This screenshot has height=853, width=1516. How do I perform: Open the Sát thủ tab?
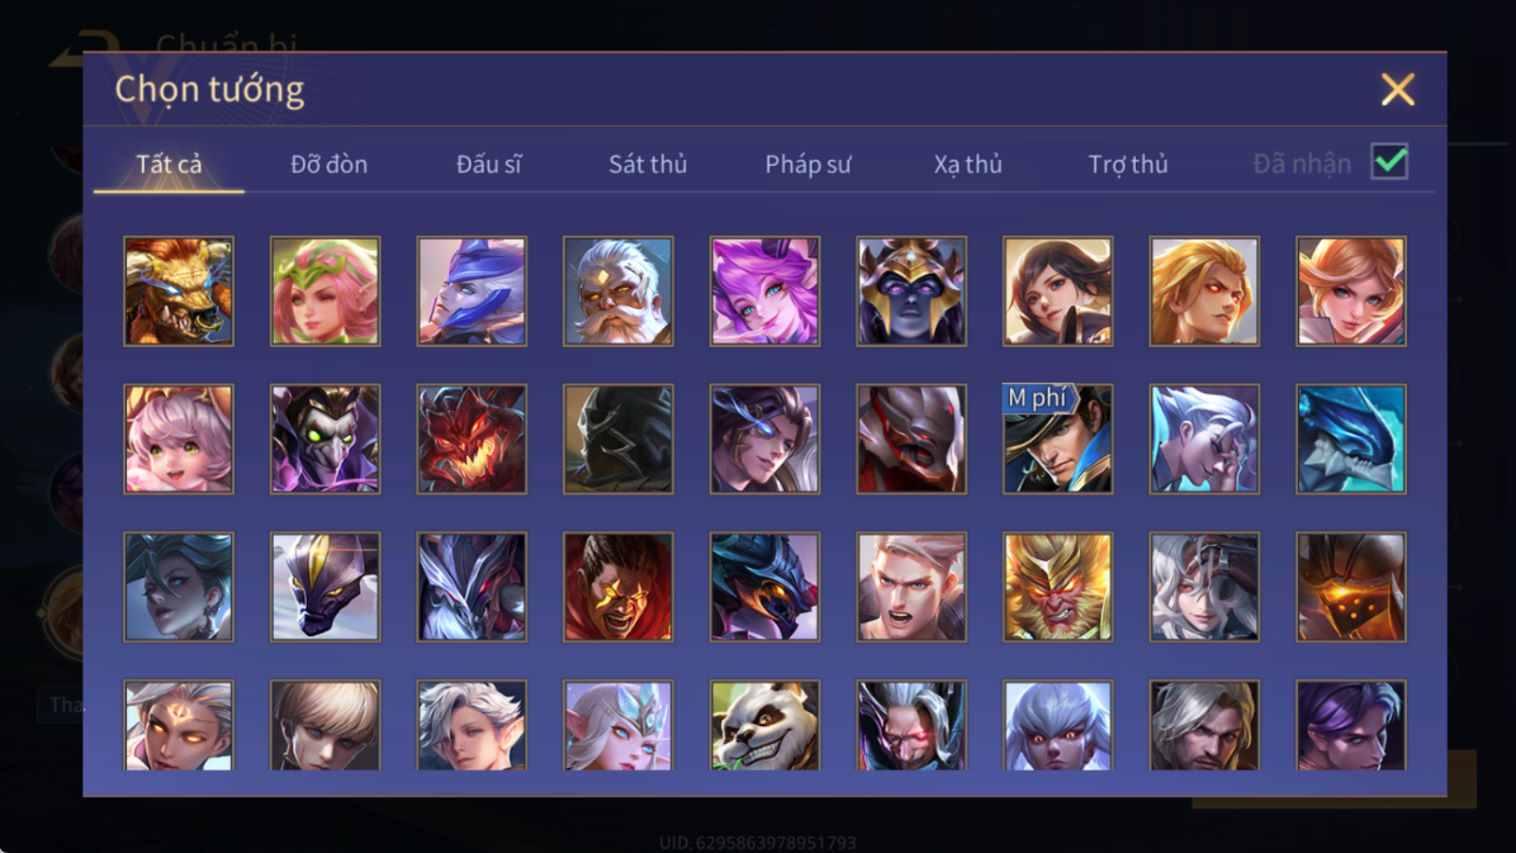(648, 164)
